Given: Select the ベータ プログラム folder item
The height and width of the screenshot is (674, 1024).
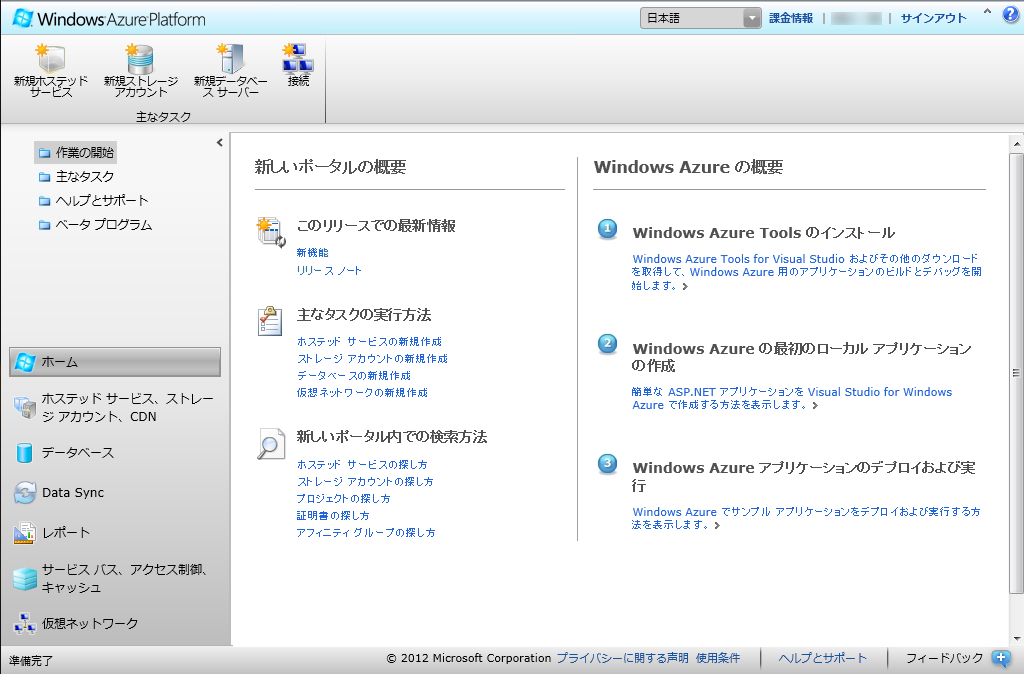Looking at the screenshot, I should click(95, 225).
